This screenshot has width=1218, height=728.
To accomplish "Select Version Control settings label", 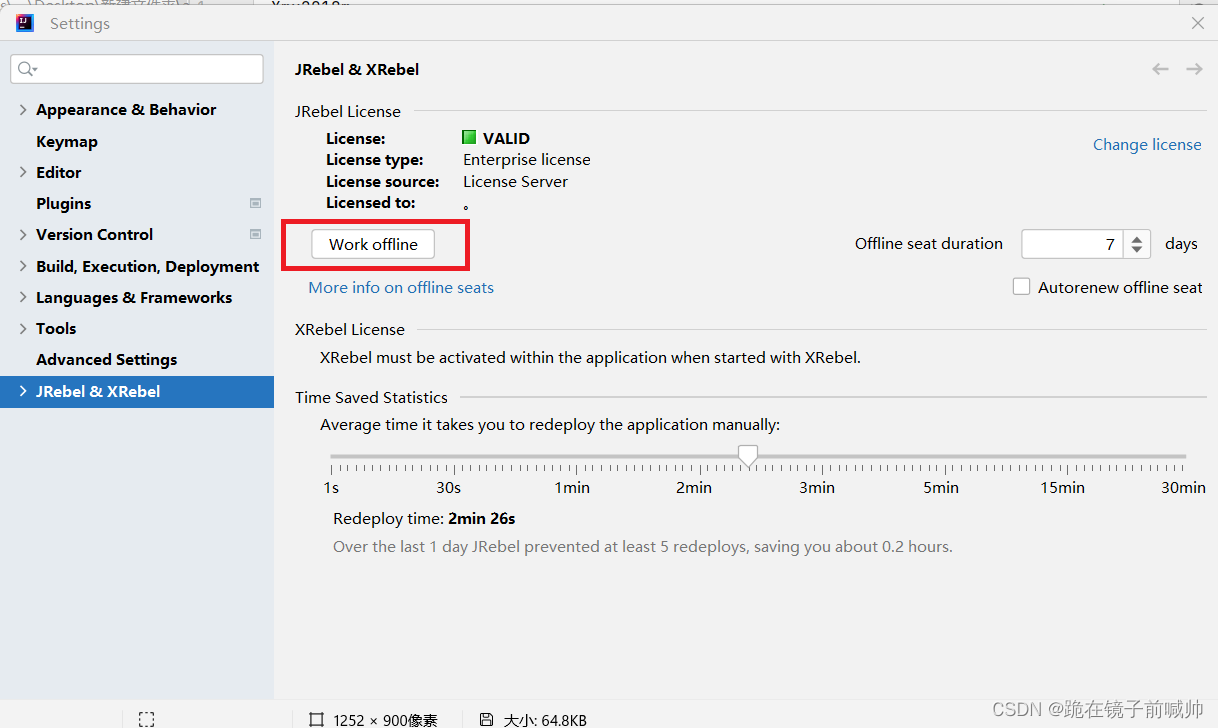I will pyautogui.click(x=95, y=235).
